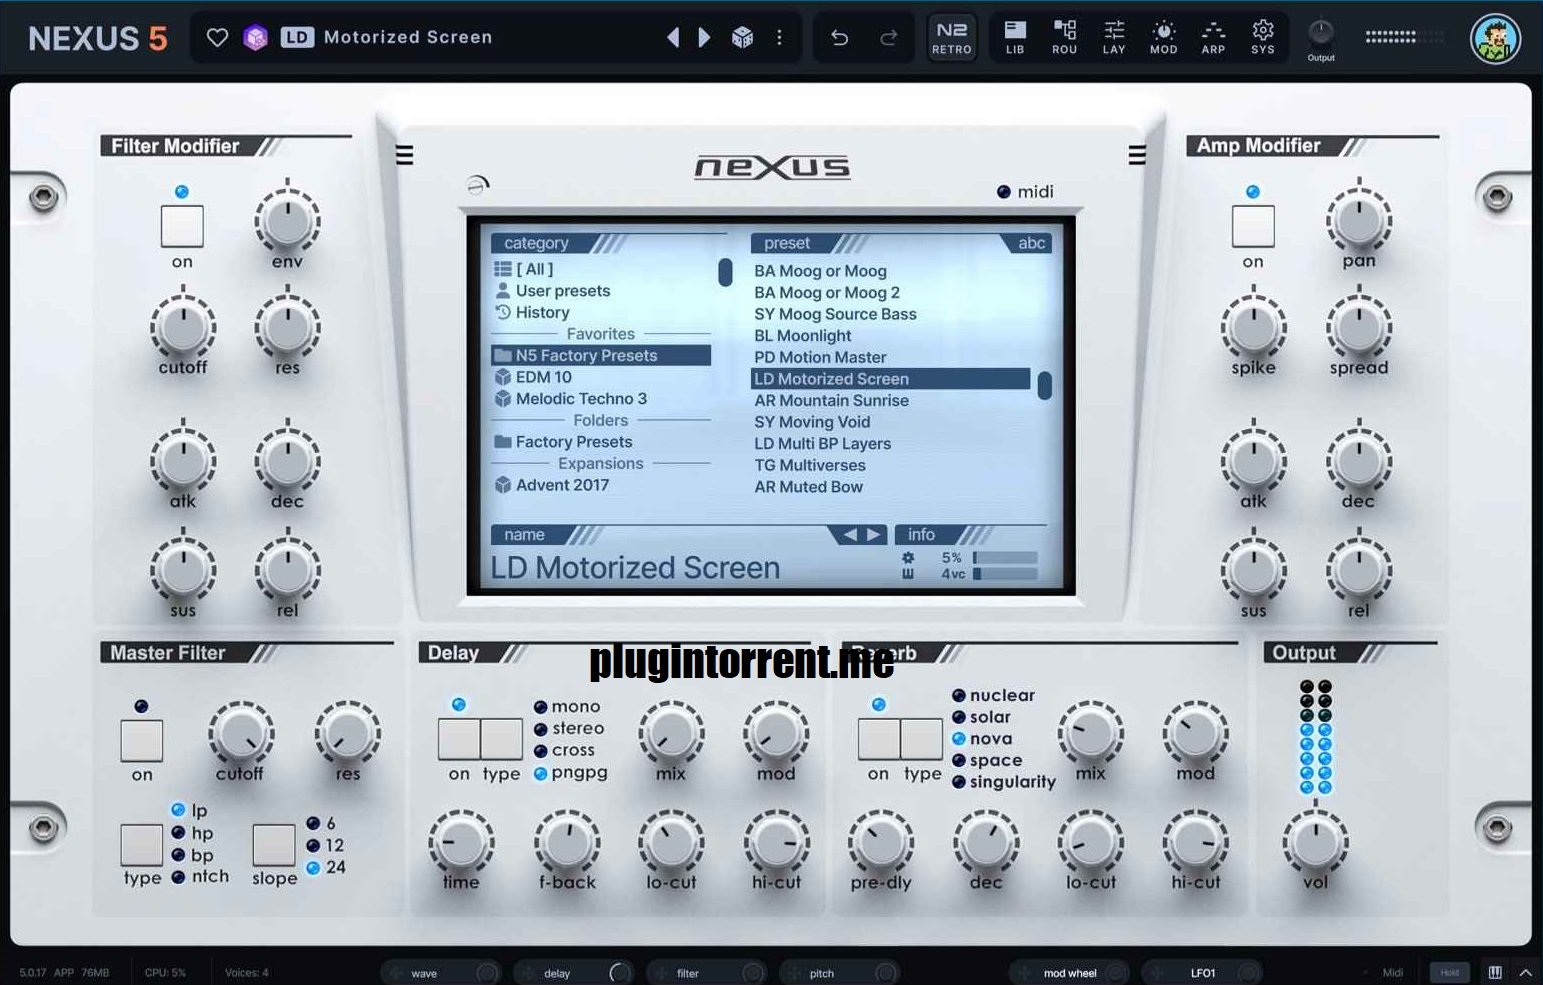Screen dimensions: 1543x985
Task: Toggle the Reverb on button
Action: pyautogui.click(x=879, y=739)
